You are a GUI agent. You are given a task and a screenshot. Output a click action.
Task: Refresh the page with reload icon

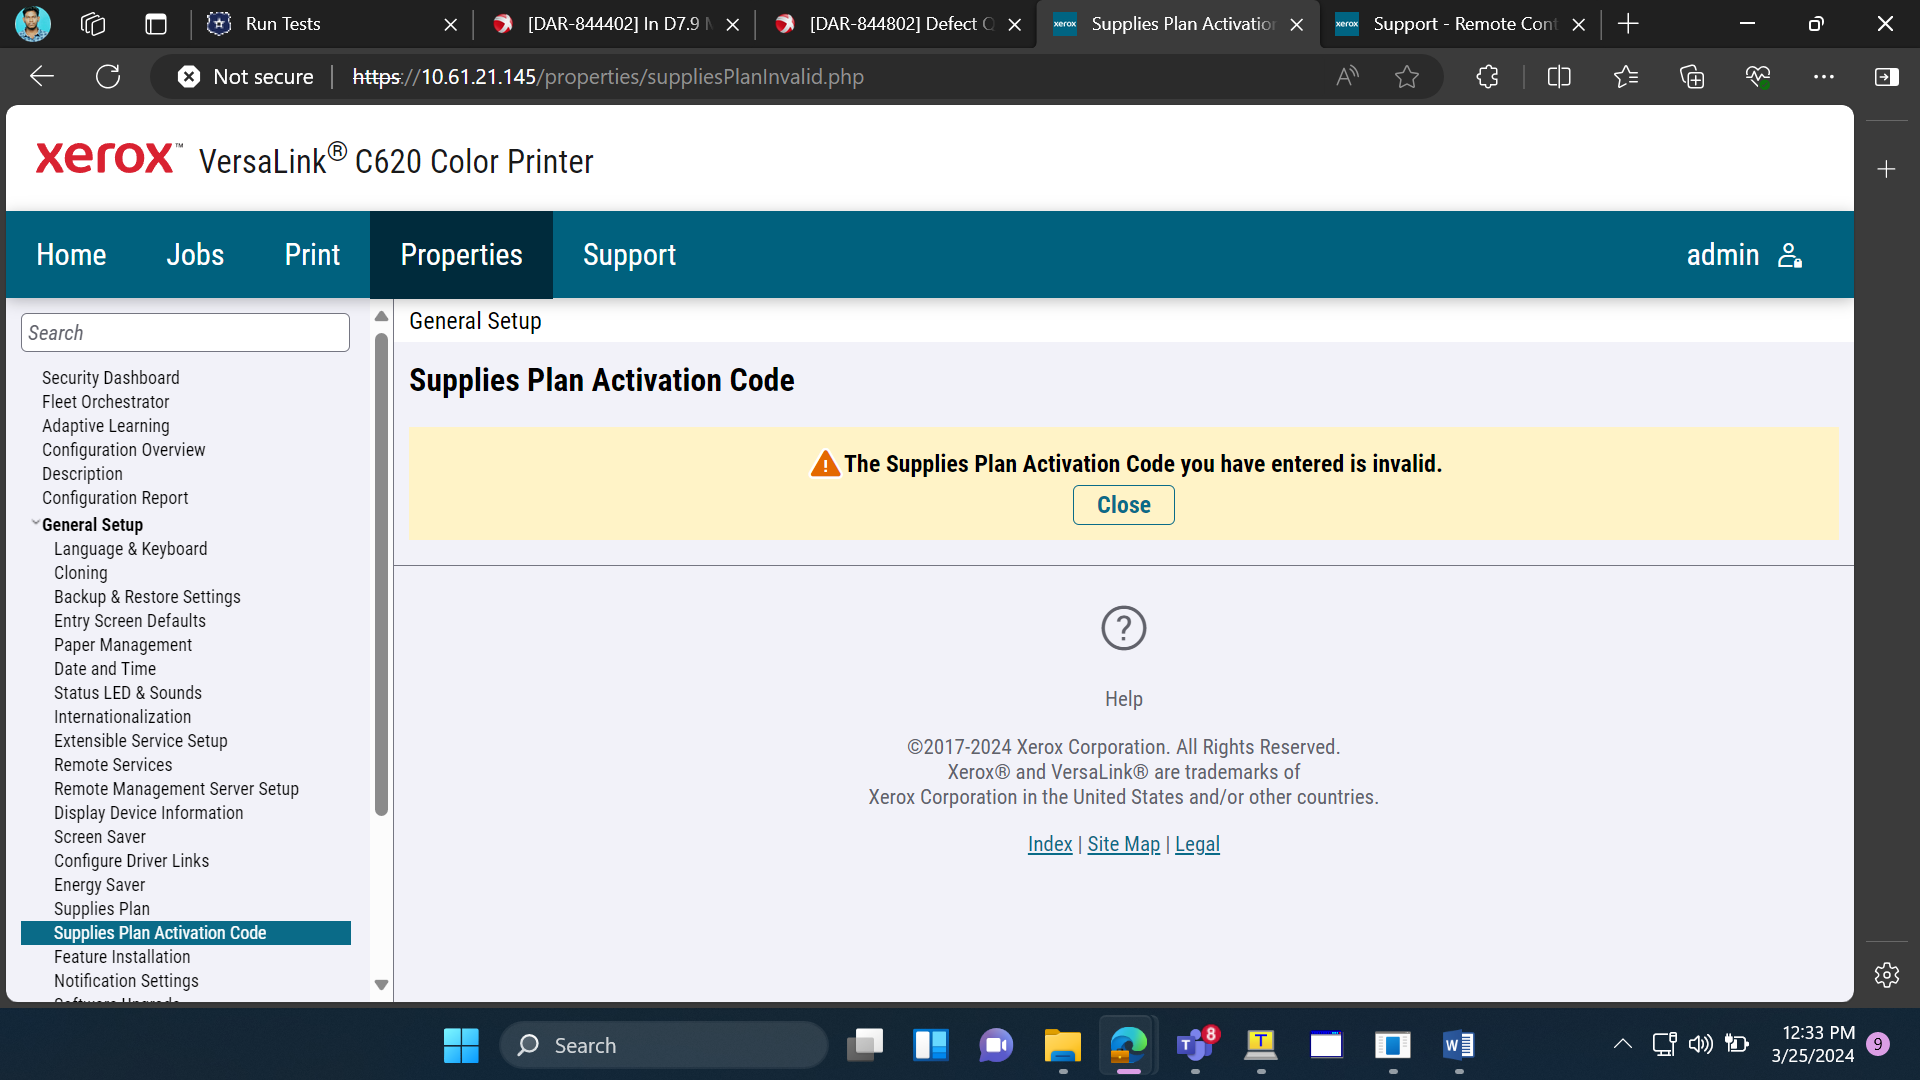click(x=108, y=76)
